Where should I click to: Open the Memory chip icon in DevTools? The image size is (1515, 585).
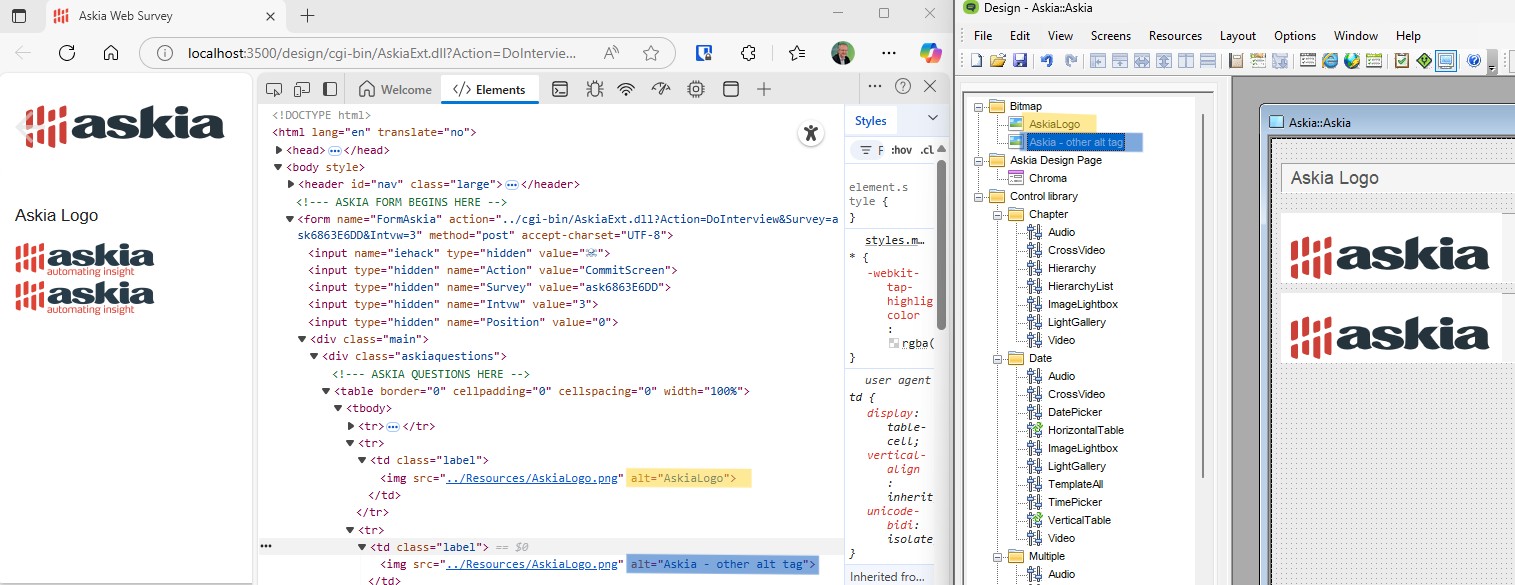(x=696, y=89)
